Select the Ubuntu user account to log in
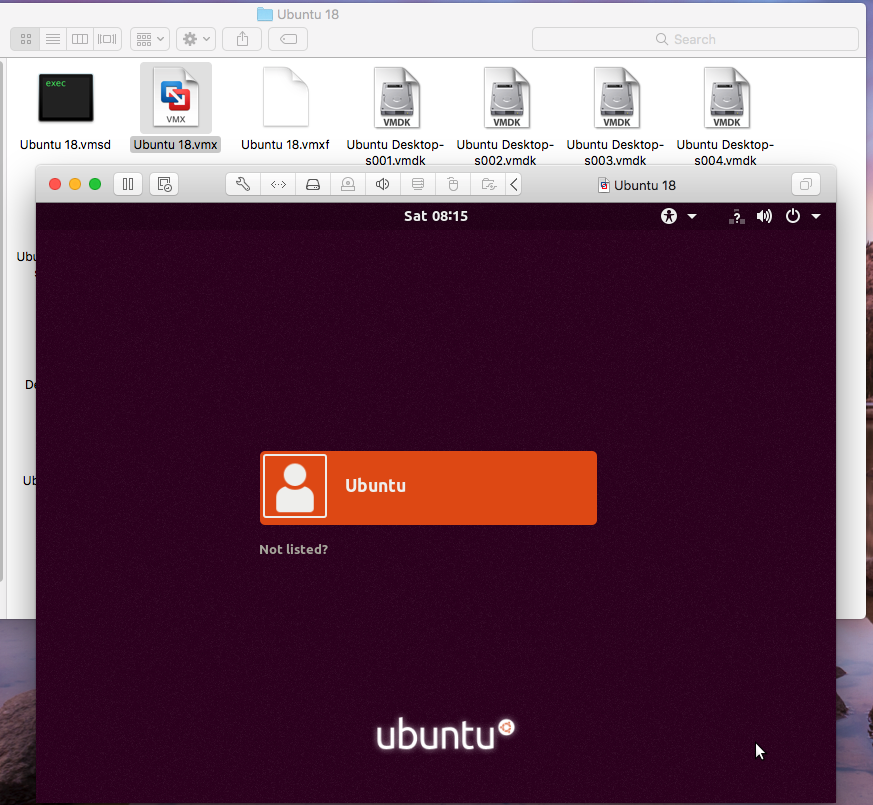This screenshot has width=873, height=805. (x=428, y=488)
